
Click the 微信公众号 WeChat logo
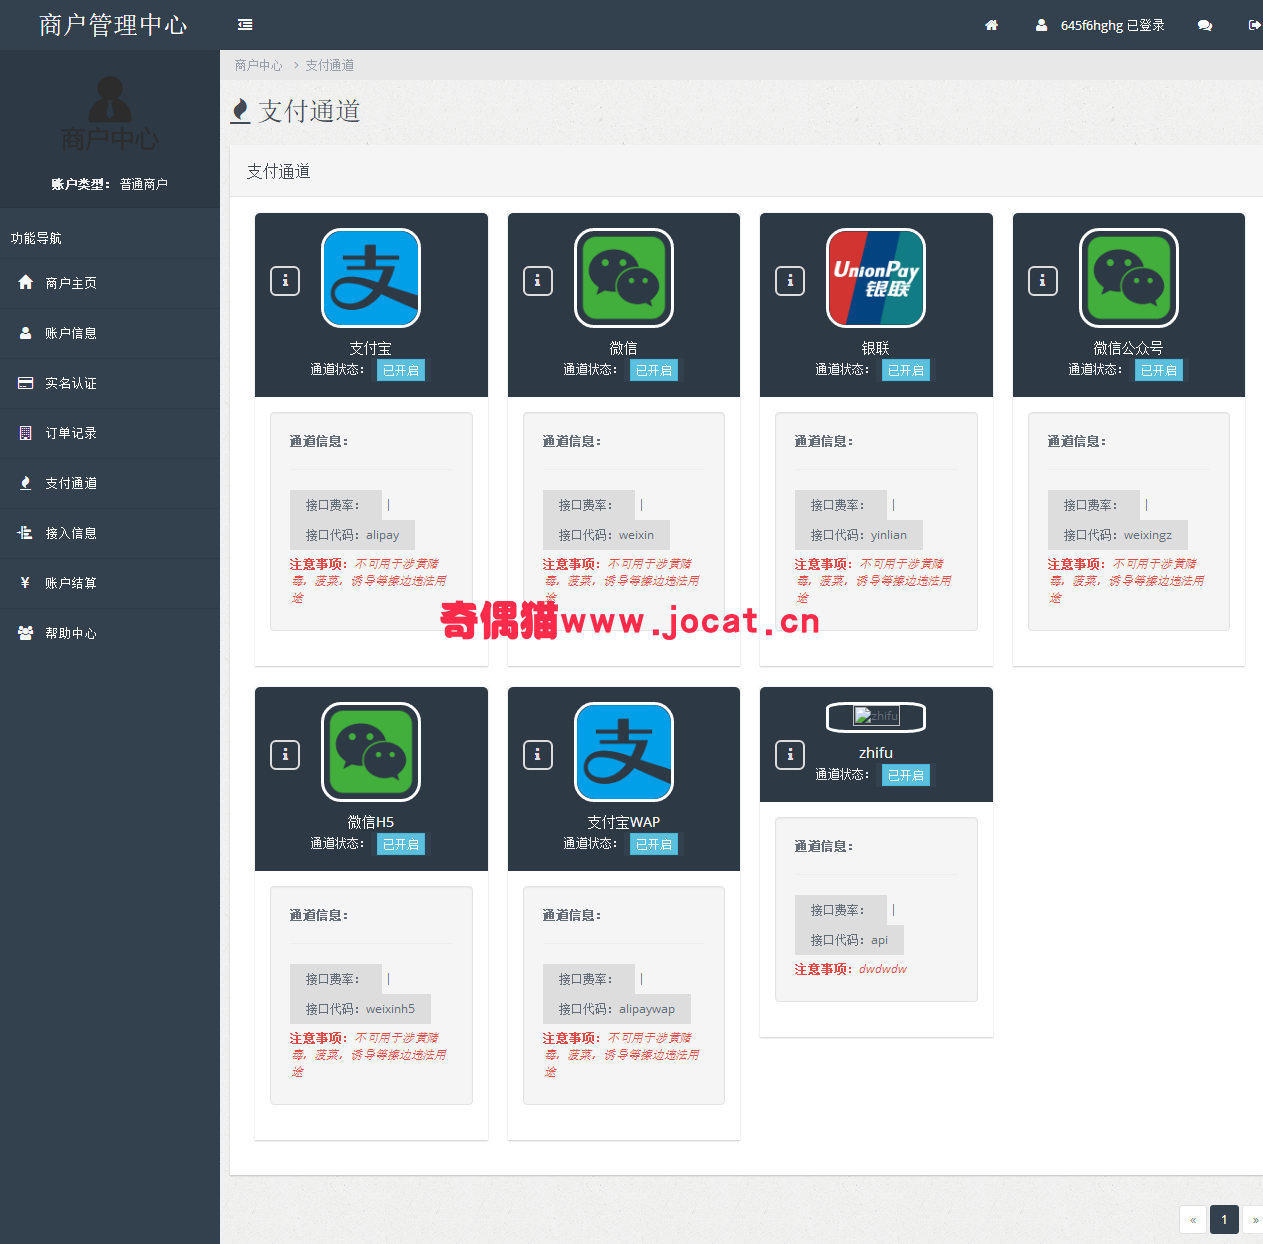(x=1128, y=278)
